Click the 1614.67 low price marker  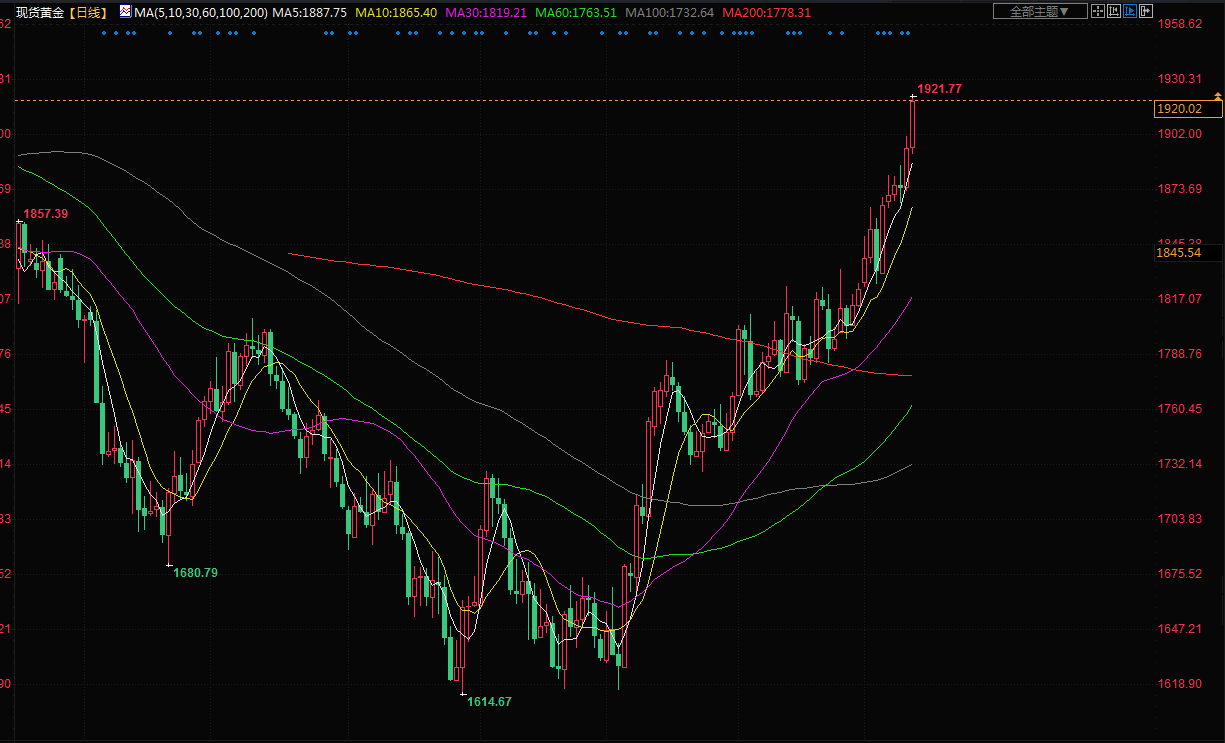(489, 702)
